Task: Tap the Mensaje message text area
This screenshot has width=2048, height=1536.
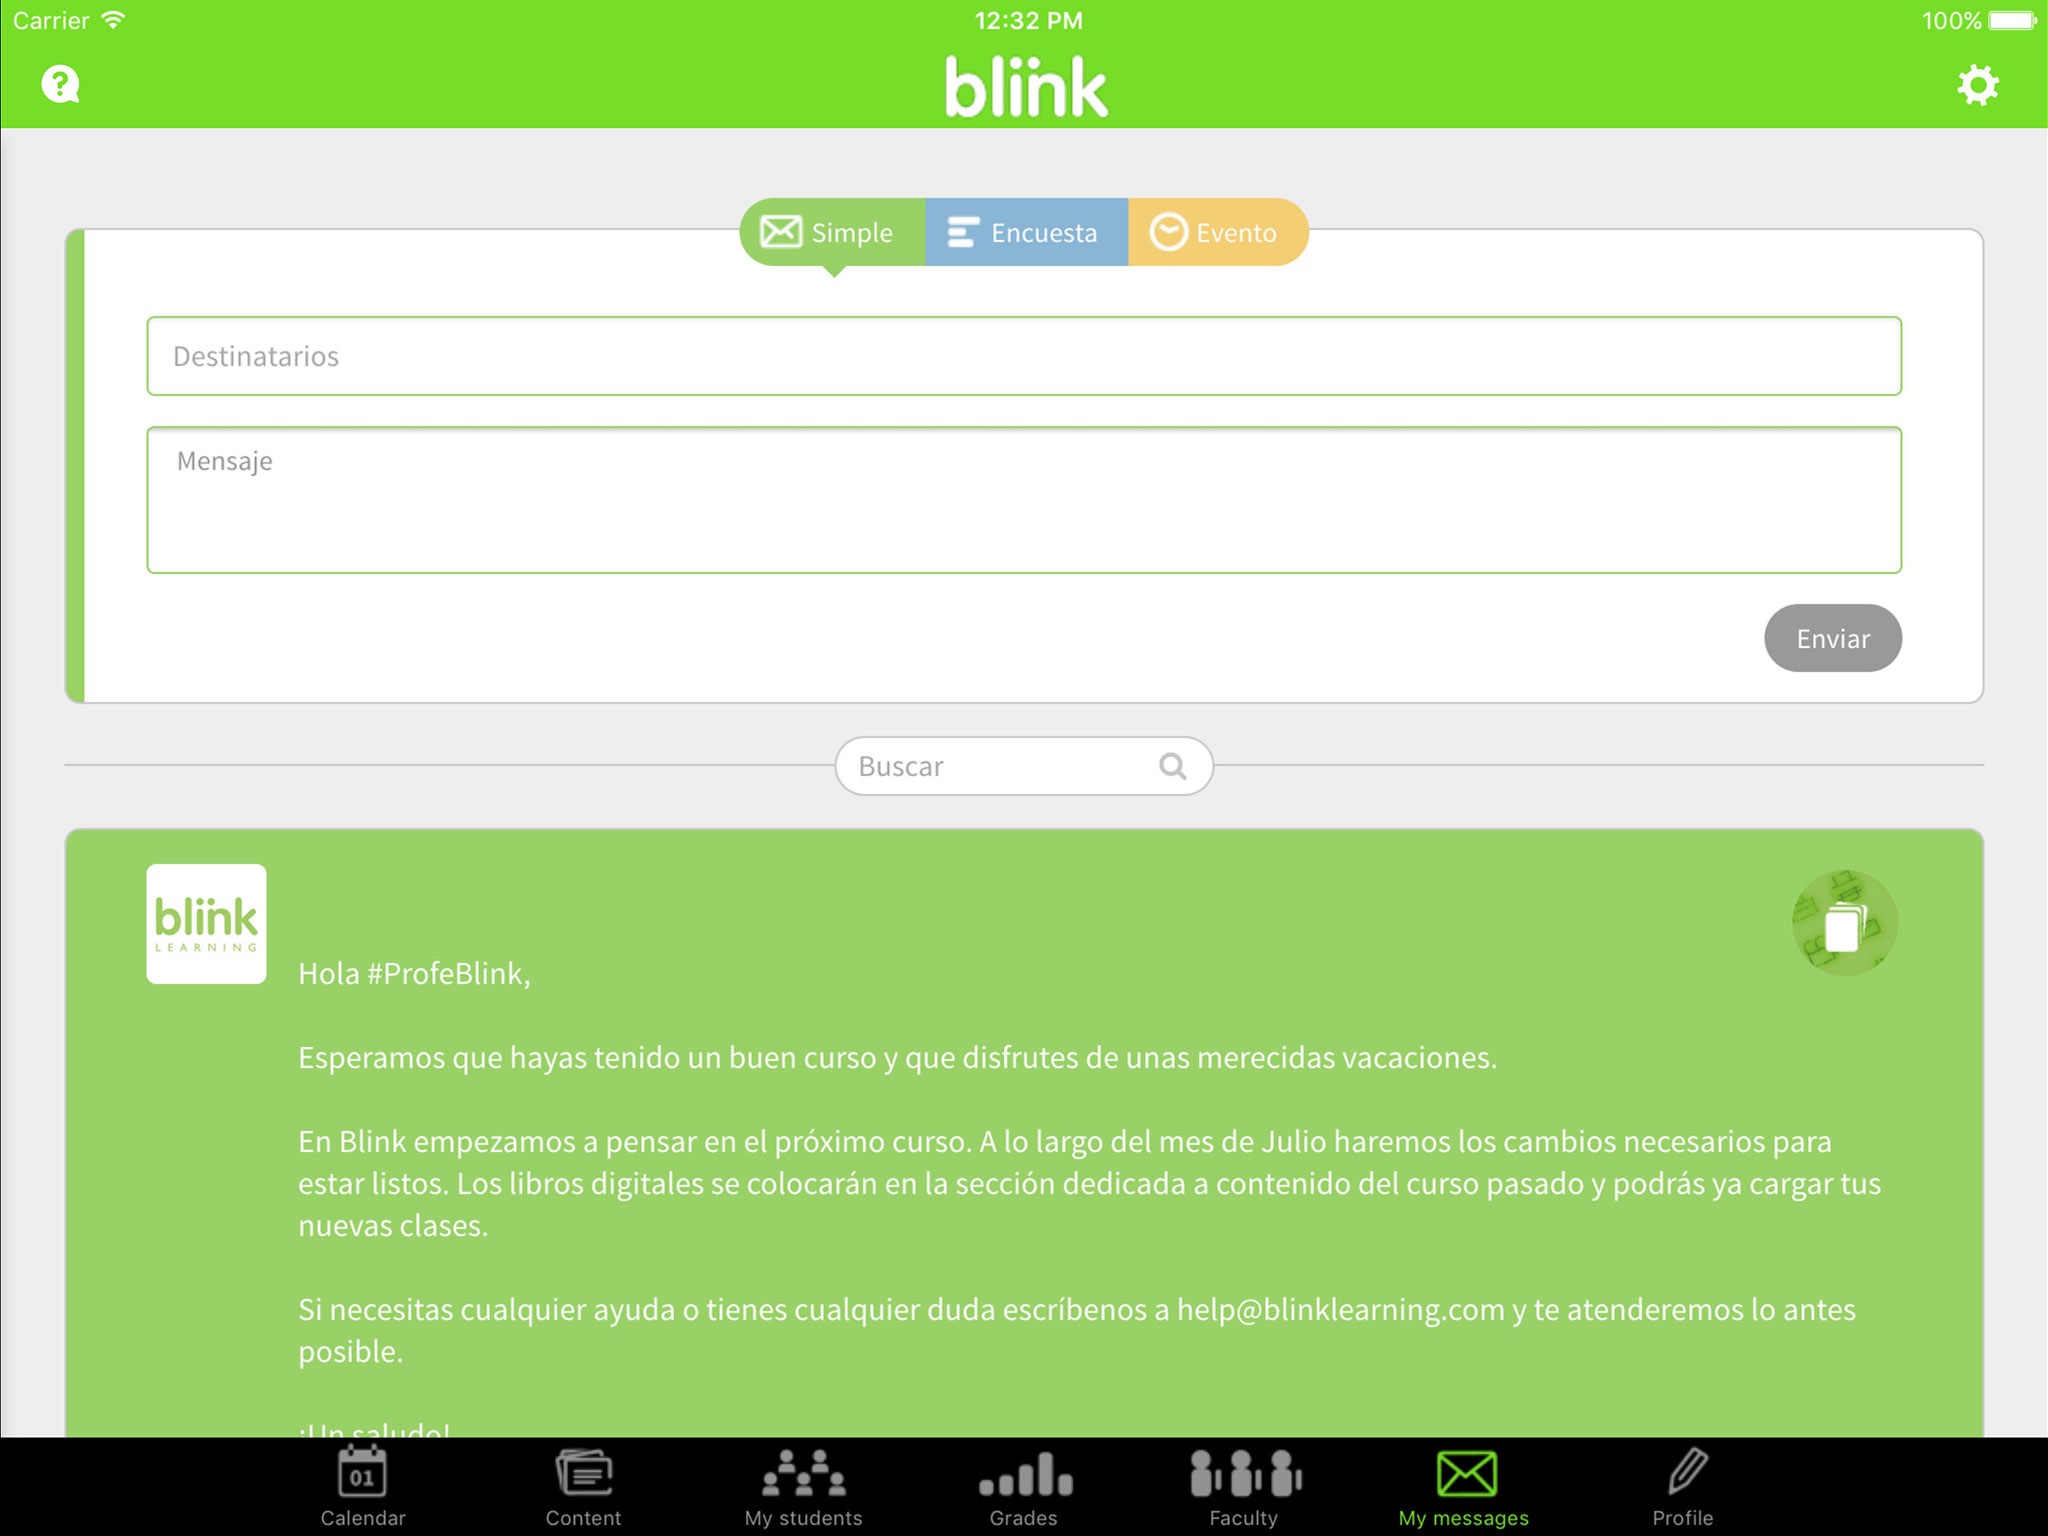Action: pos(1024,500)
